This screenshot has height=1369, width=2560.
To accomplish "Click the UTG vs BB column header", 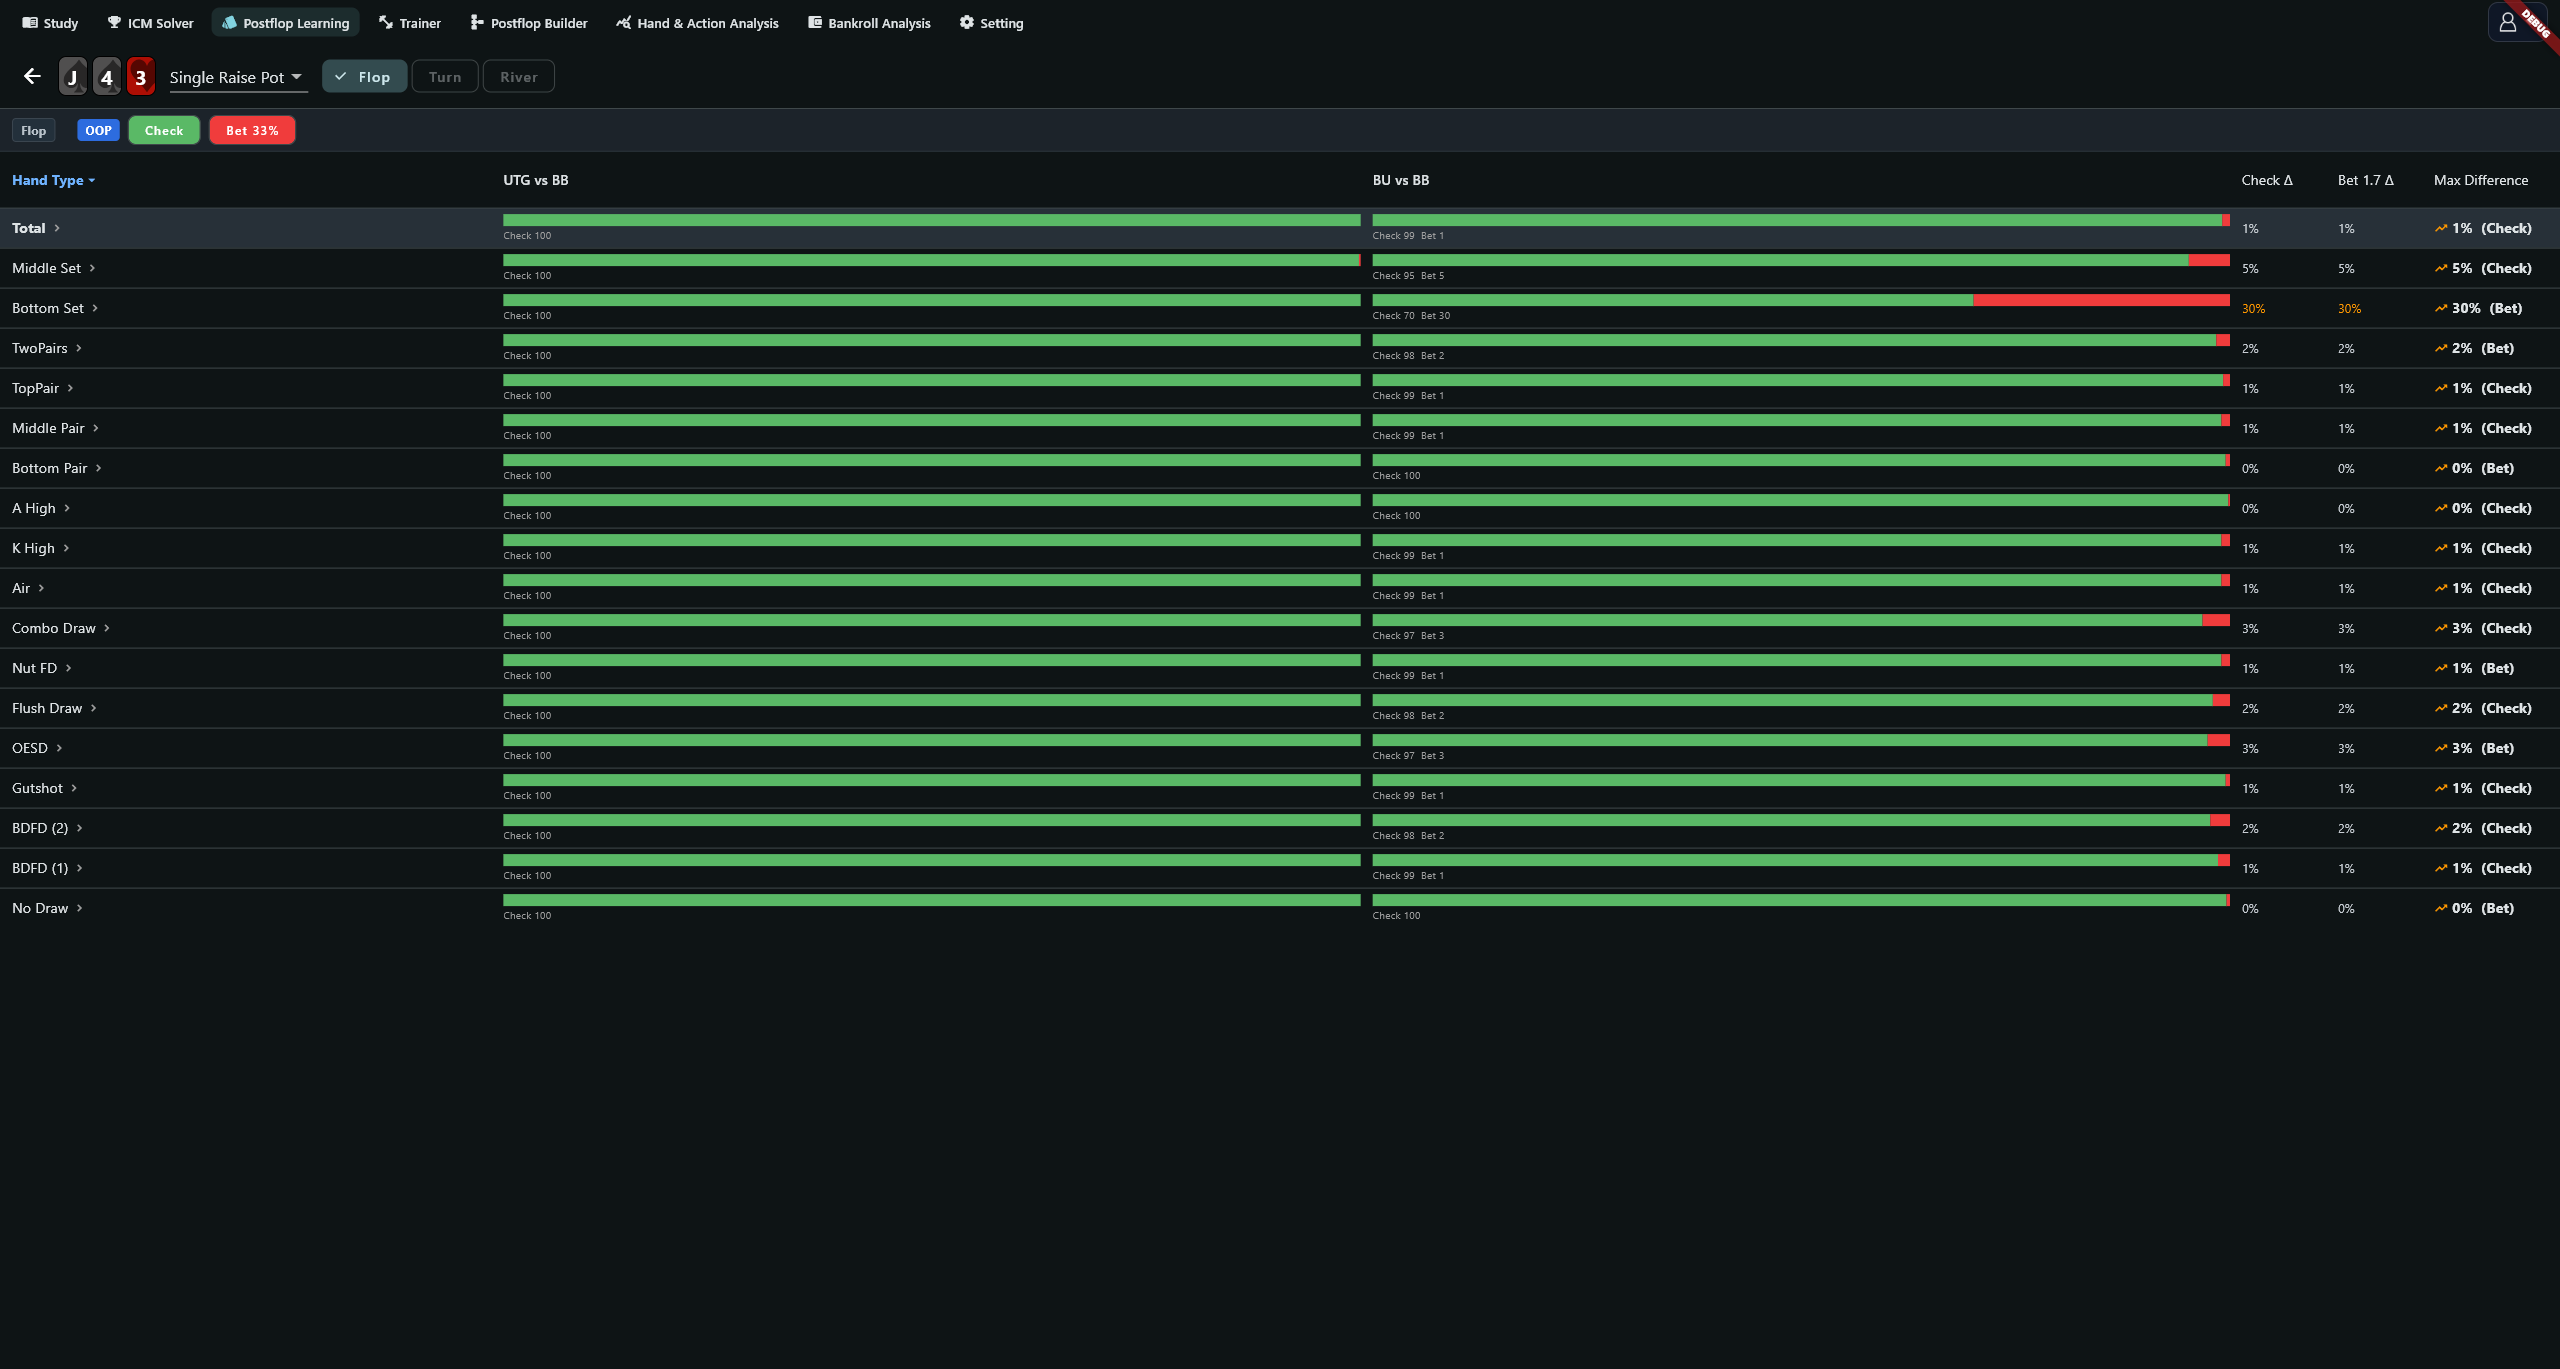I will (536, 180).
